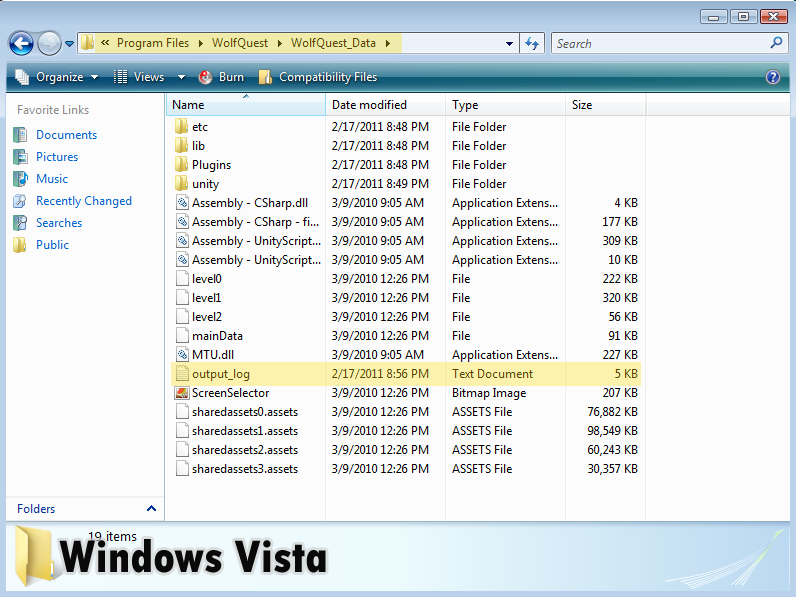
Task: Select the MTU.dll file icon
Action: [182, 354]
